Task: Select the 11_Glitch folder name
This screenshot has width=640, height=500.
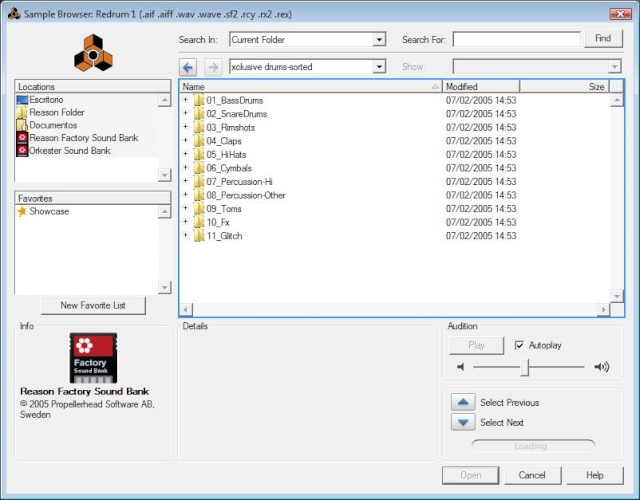Action: click(x=224, y=236)
